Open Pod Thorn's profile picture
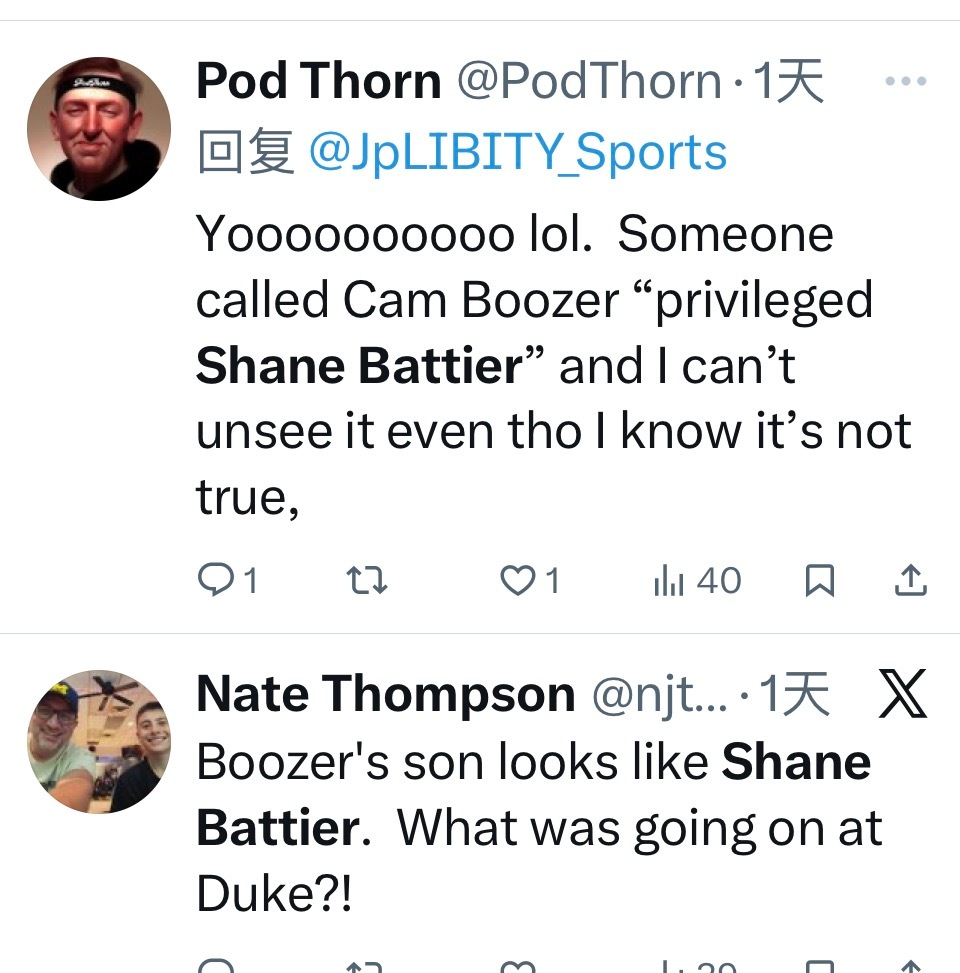This screenshot has width=960, height=973. coord(98,129)
